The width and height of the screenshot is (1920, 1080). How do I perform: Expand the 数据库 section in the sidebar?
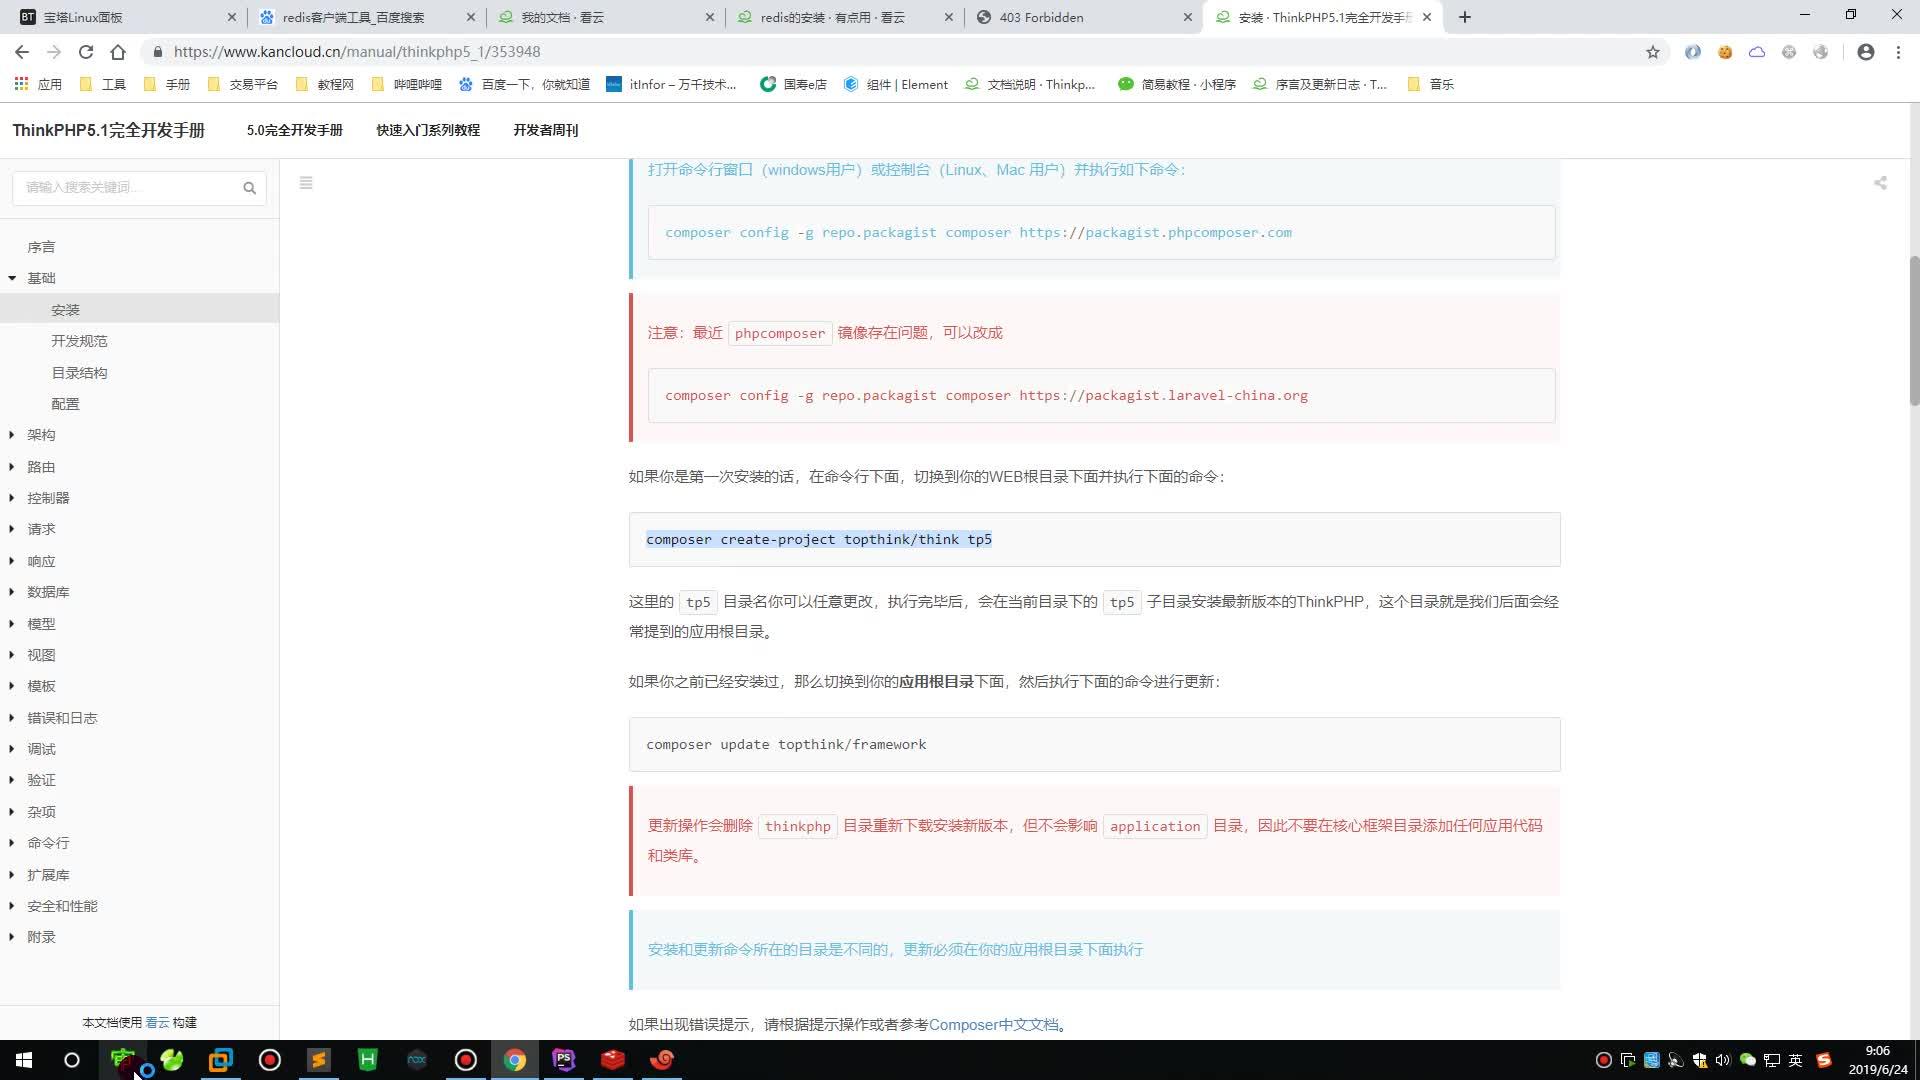[x=48, y=592]
